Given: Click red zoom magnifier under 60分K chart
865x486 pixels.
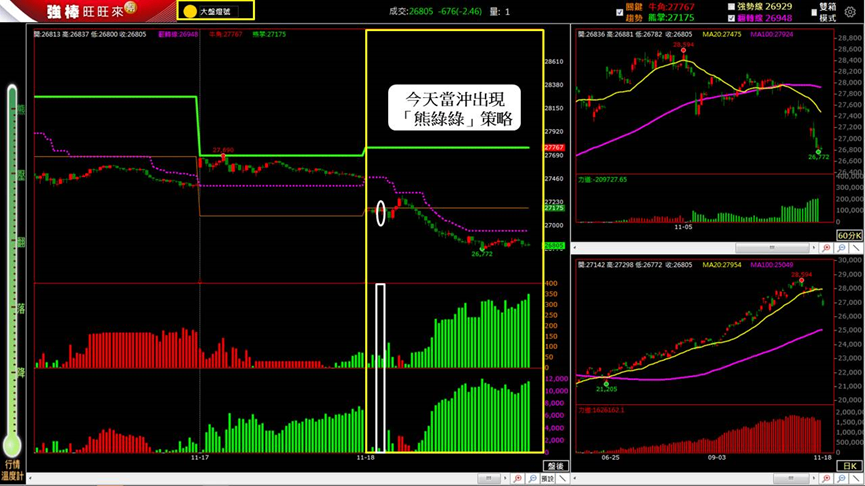Looking at the screenshot, I should tap(826, 248).
